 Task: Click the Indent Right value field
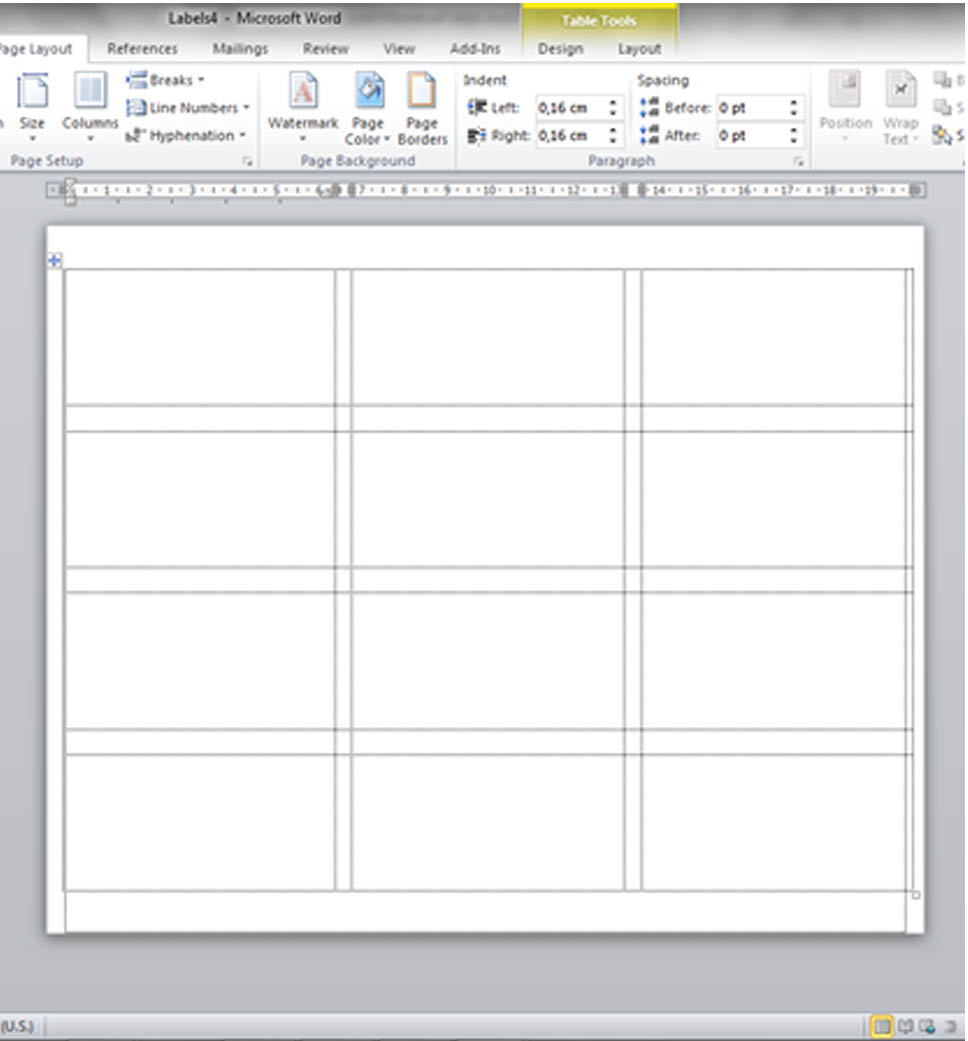pyautogui.click(x=571, y=135)
